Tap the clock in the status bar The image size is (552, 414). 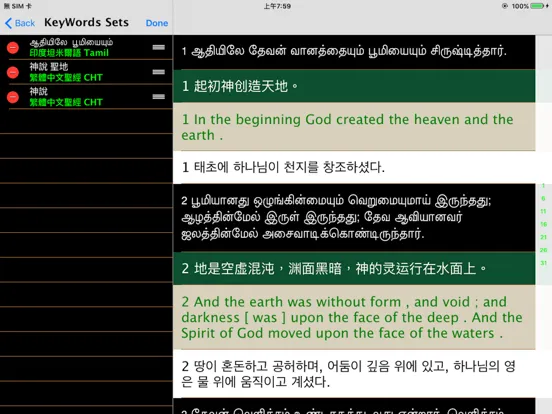277,6
